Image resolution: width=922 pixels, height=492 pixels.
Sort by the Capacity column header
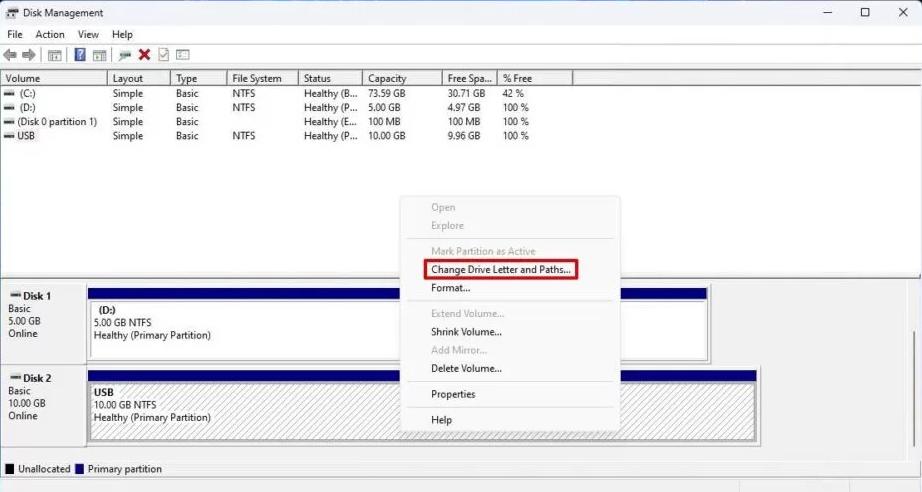(x=401, y=78)
